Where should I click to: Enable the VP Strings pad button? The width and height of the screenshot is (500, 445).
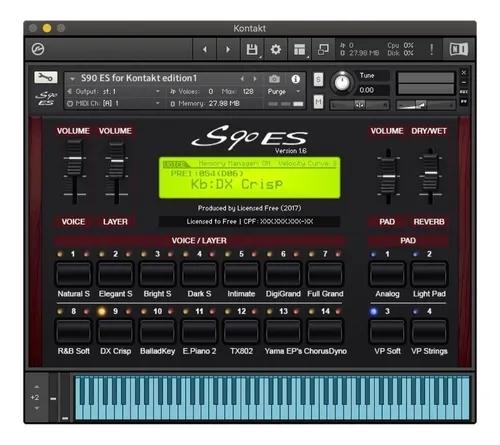pos(429,331)
